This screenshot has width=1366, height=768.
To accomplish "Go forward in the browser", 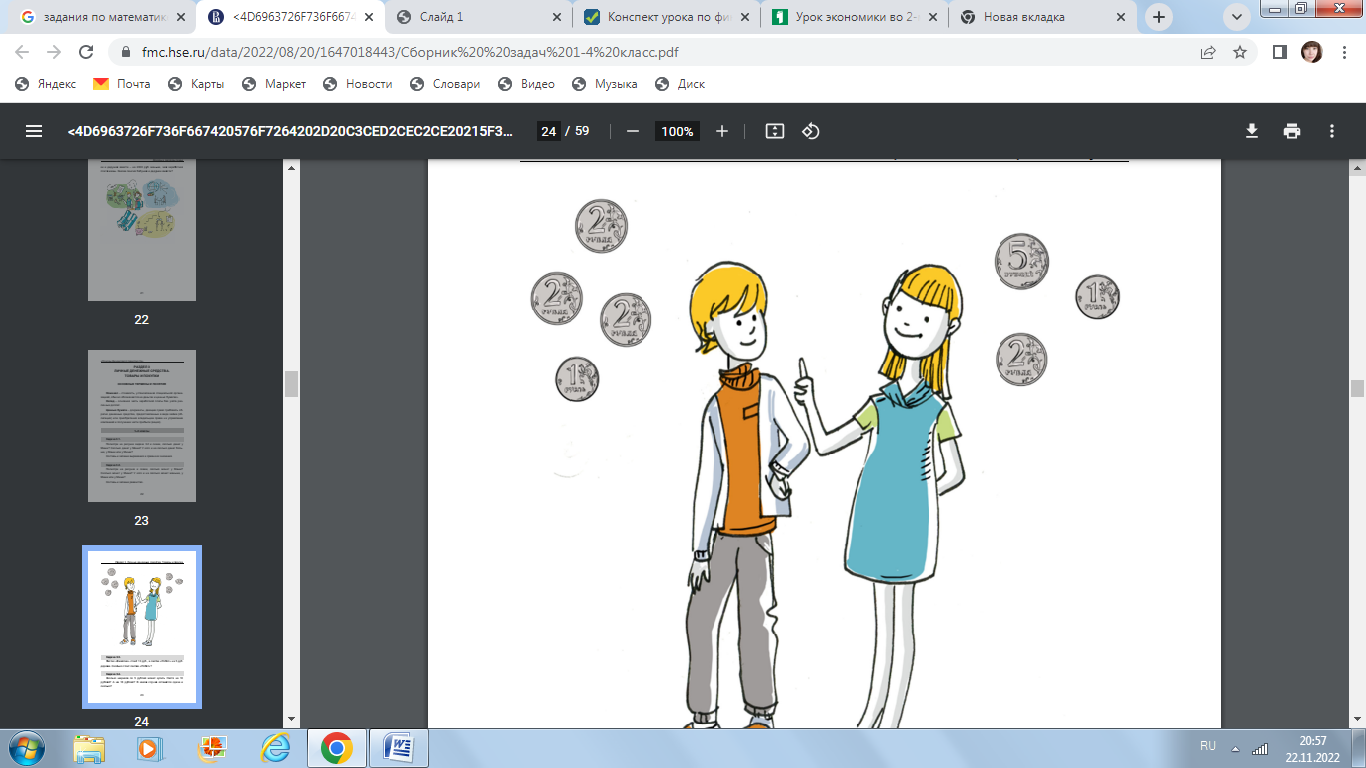I will [54, 52].
